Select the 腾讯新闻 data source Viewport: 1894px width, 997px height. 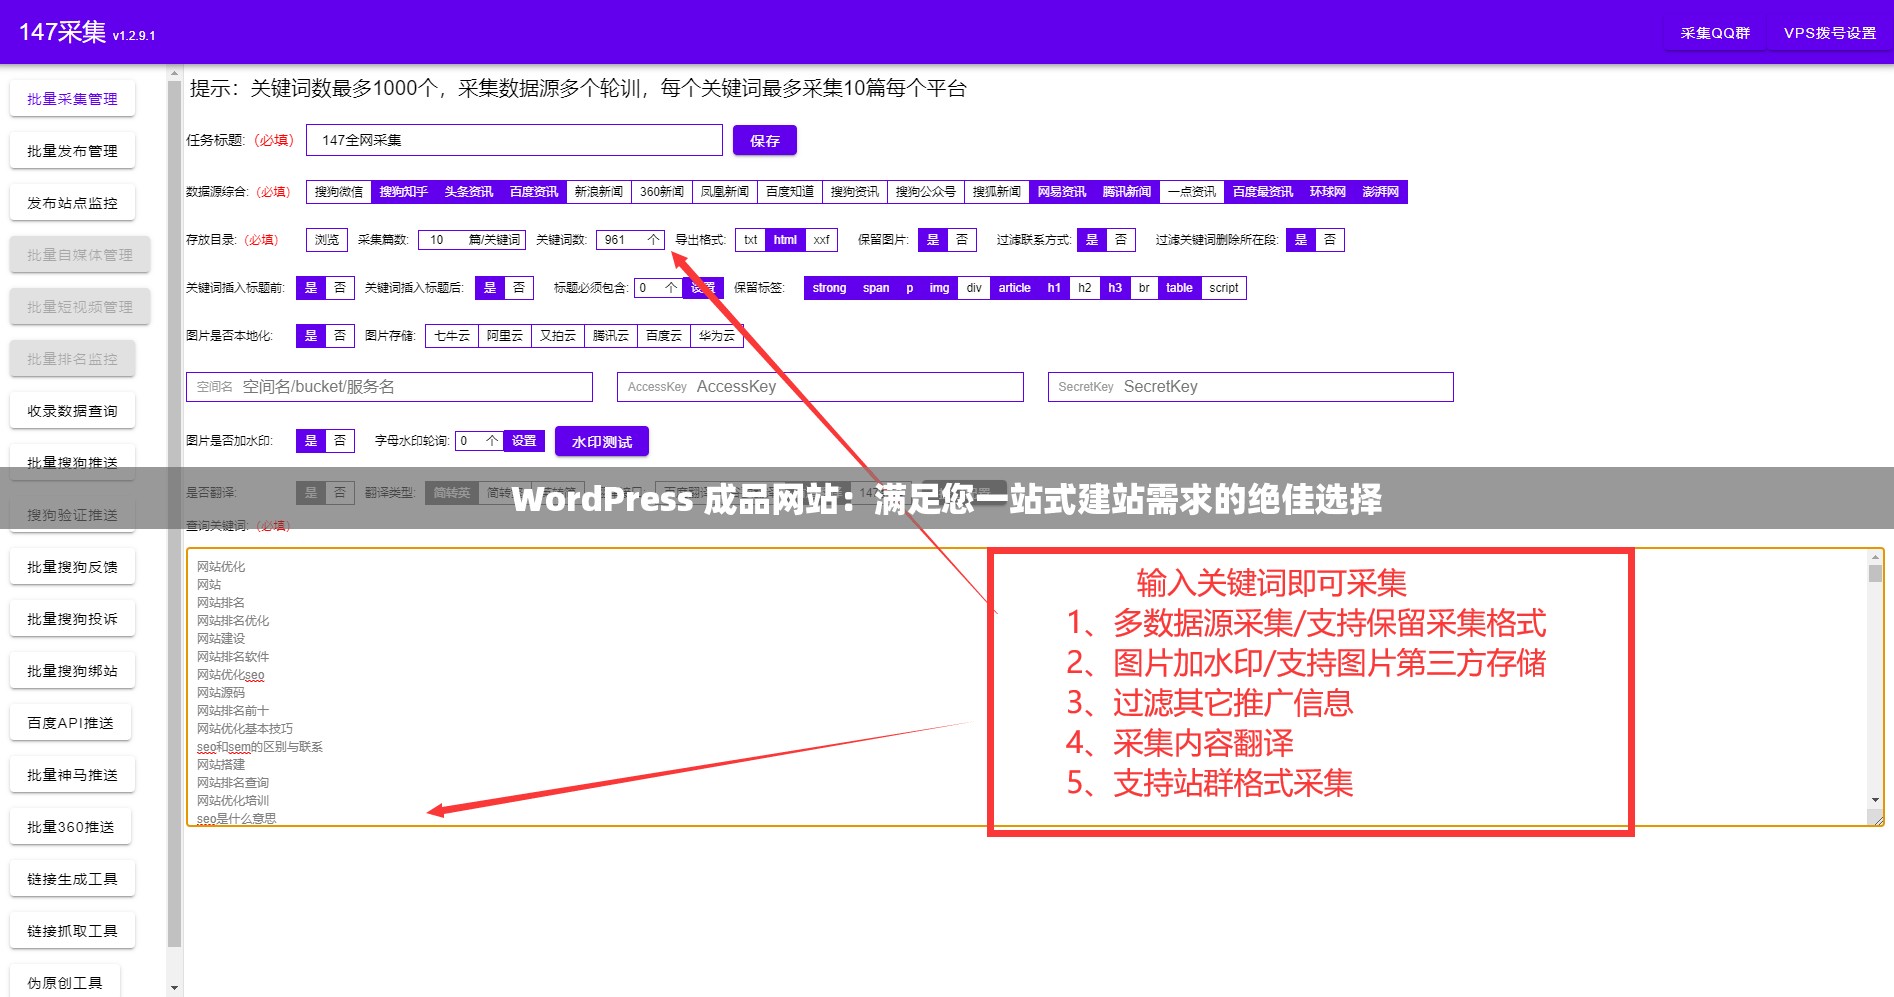pos(1125,191)
